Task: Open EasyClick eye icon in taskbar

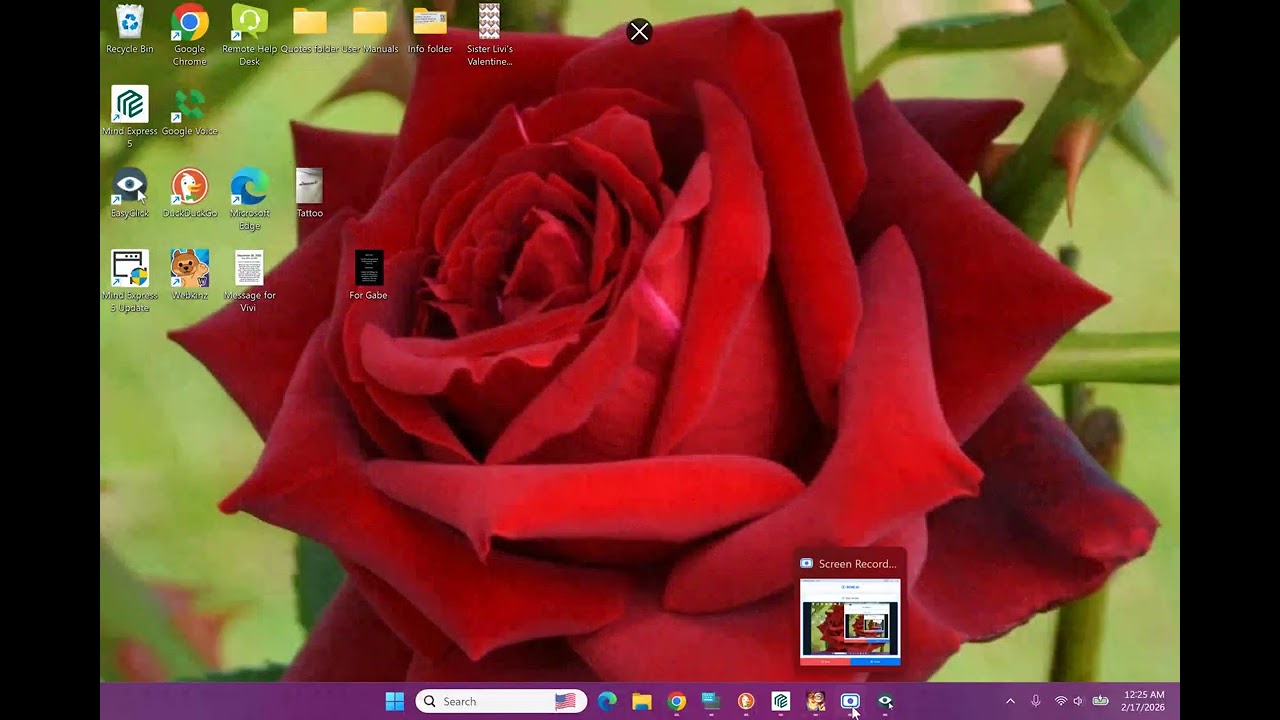Action: coord(885,701)
